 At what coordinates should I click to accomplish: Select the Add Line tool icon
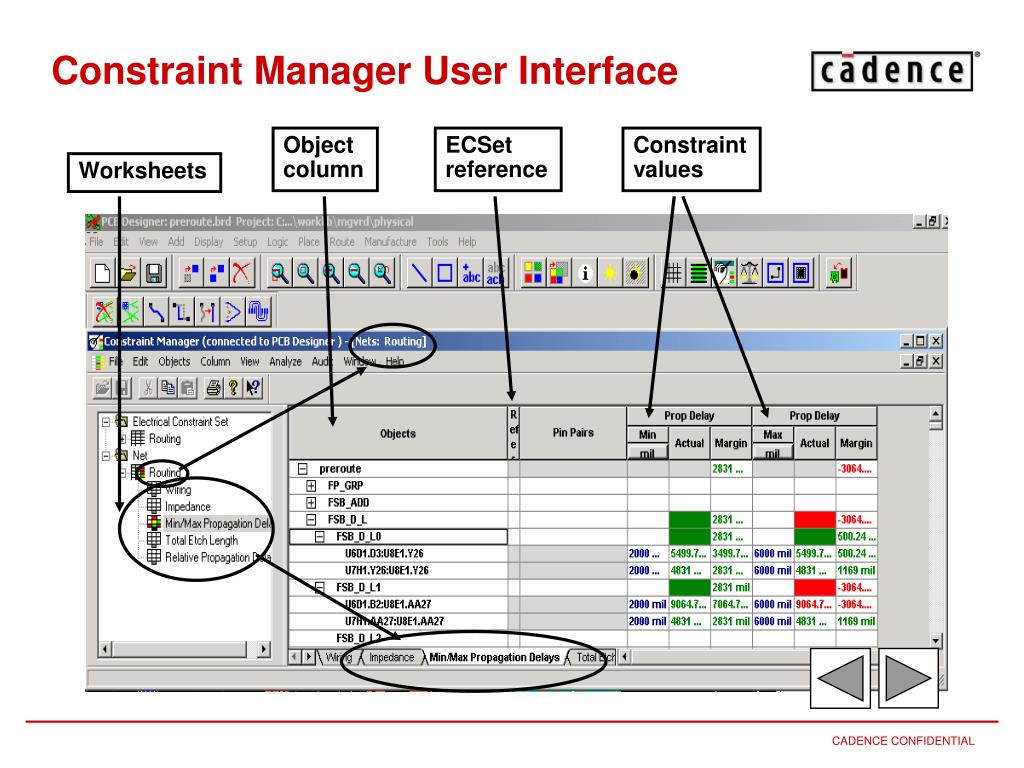[419, 272]
